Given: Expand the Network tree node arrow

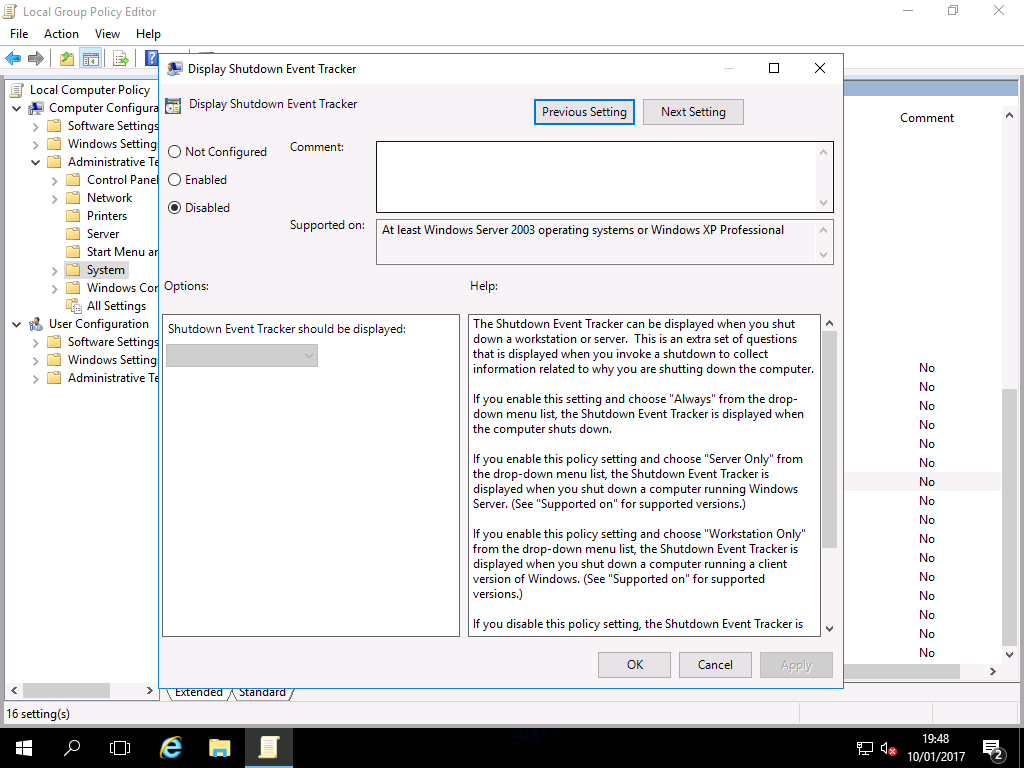Looking at the screenshot, I should [55, 199].
